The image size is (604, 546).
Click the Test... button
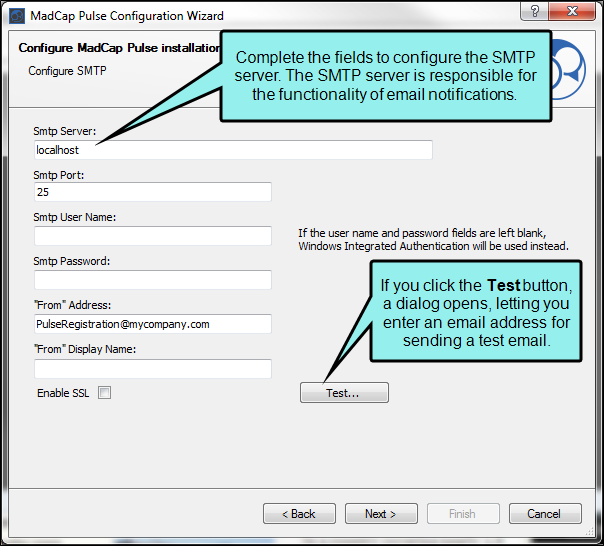coord(344,393)
